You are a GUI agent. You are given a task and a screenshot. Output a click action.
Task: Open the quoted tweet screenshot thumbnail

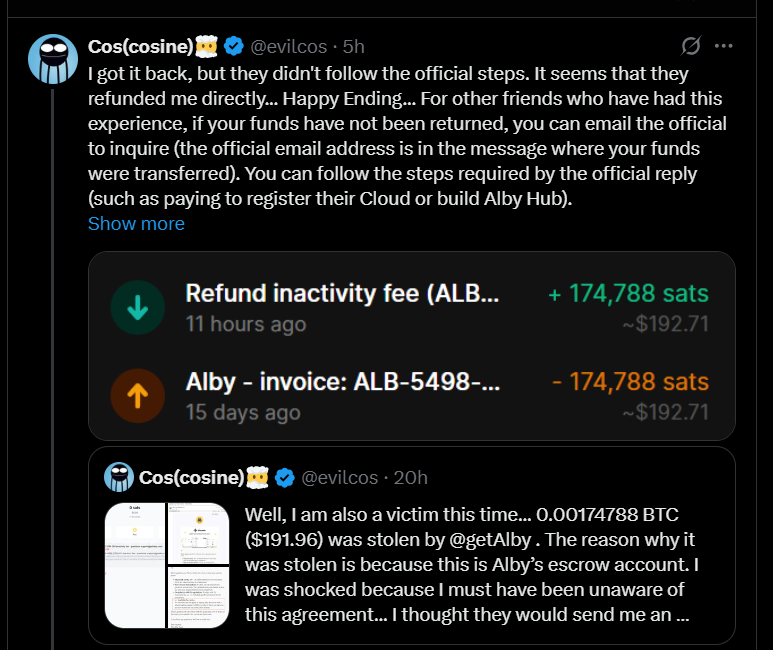pyautogui.click(x=167, y=565)
